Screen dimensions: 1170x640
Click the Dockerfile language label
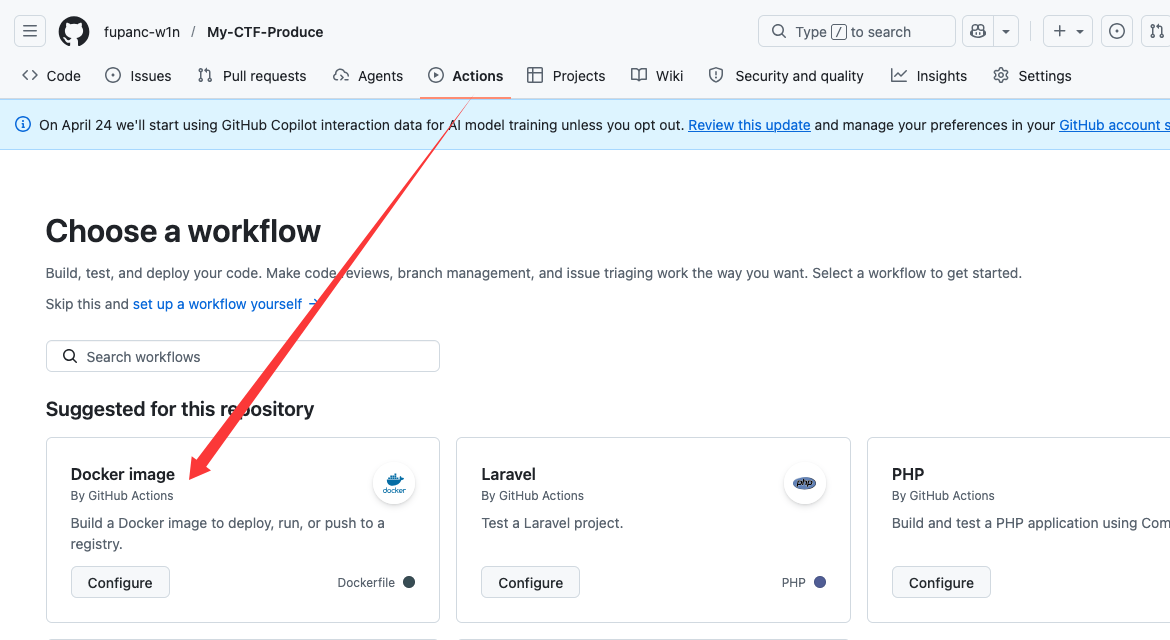pos(366,583)
